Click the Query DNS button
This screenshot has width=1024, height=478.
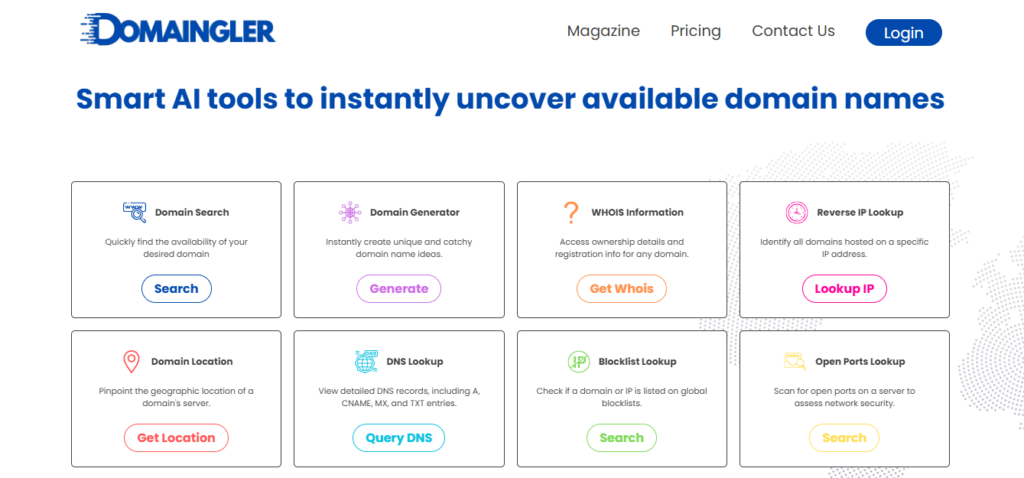point(399,438)
